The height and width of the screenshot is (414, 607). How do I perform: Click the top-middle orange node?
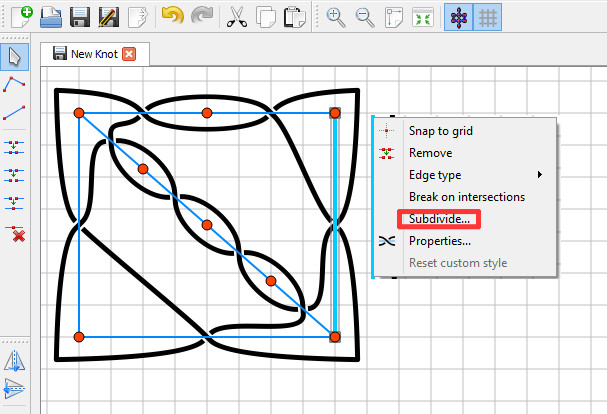click(207, 113)
